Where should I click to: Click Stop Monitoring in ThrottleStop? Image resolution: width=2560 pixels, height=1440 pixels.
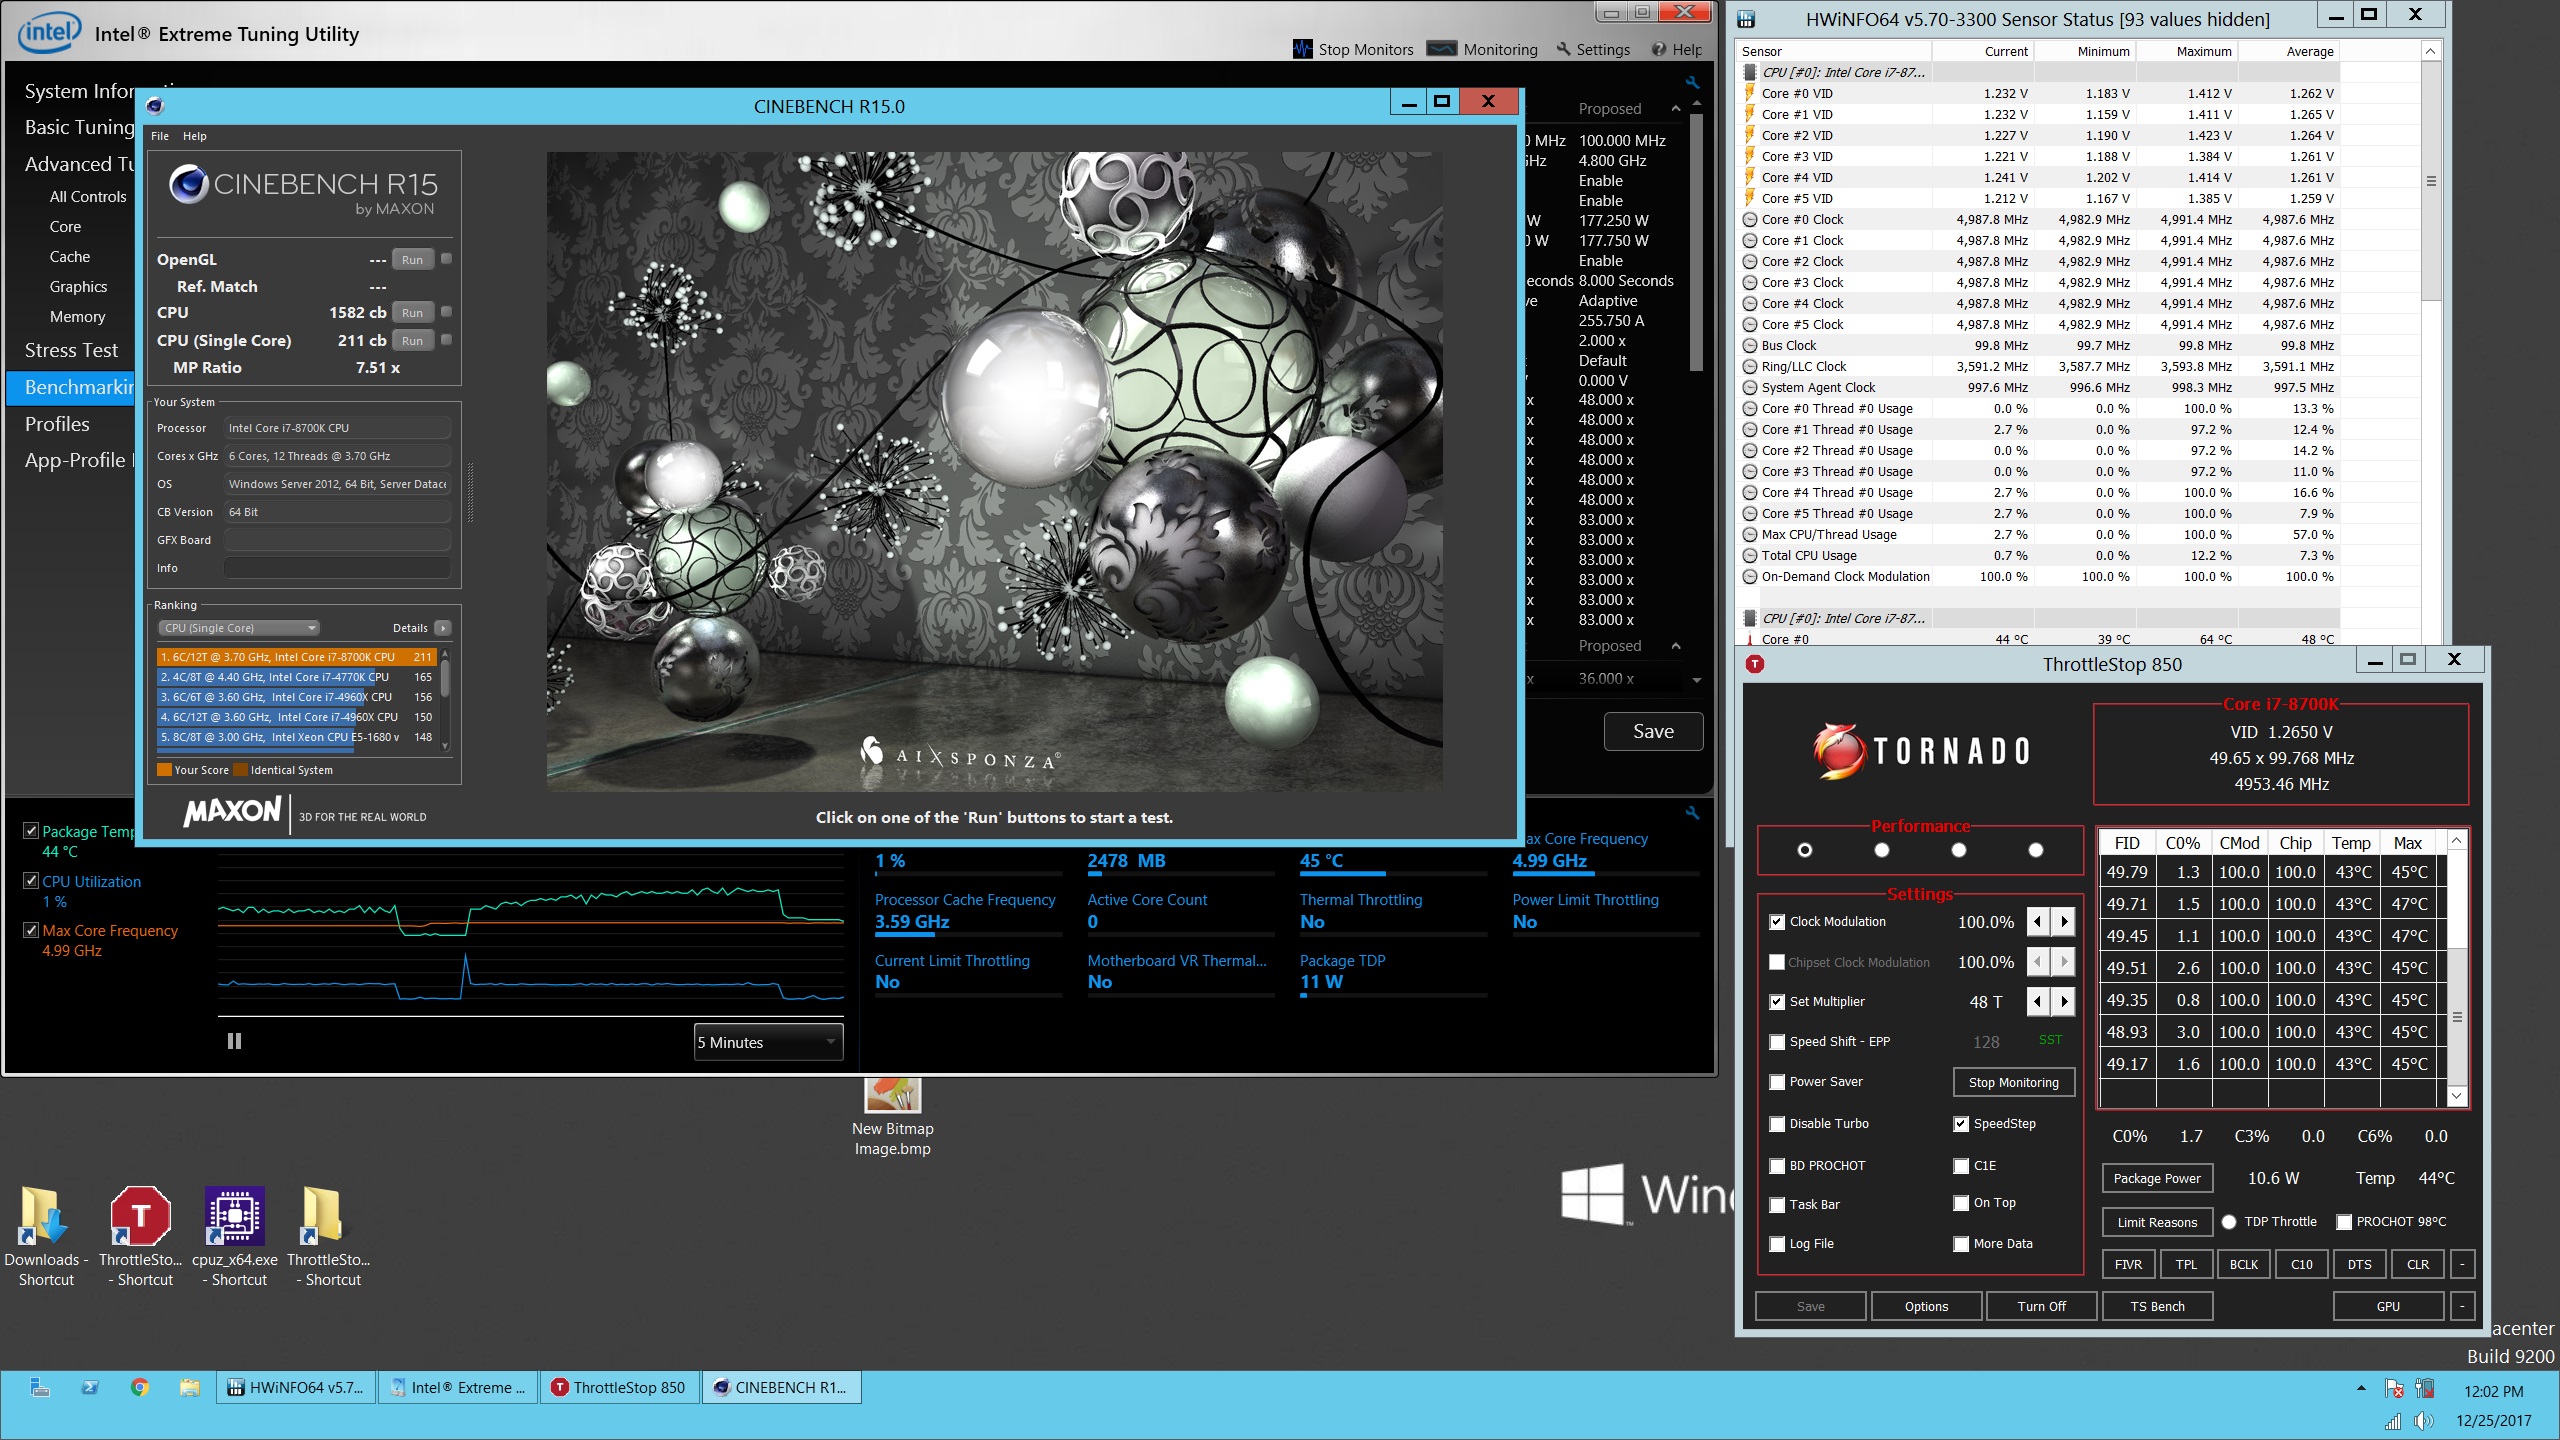pyautogui.click(x=2013, y=1082)
